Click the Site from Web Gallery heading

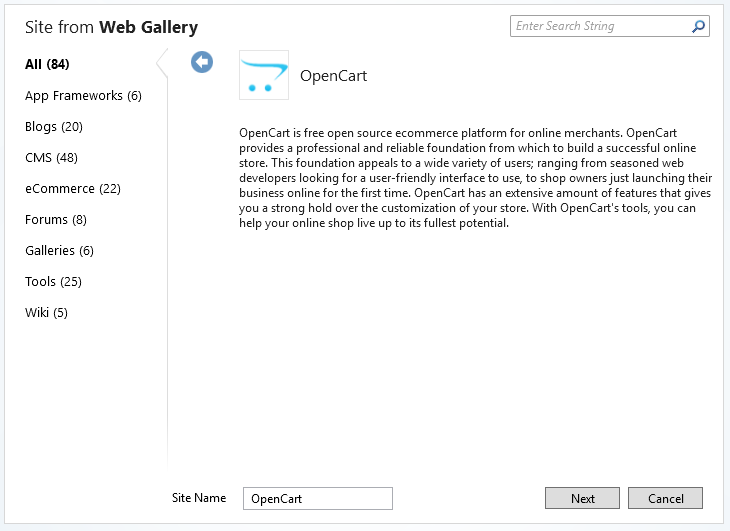112,27
